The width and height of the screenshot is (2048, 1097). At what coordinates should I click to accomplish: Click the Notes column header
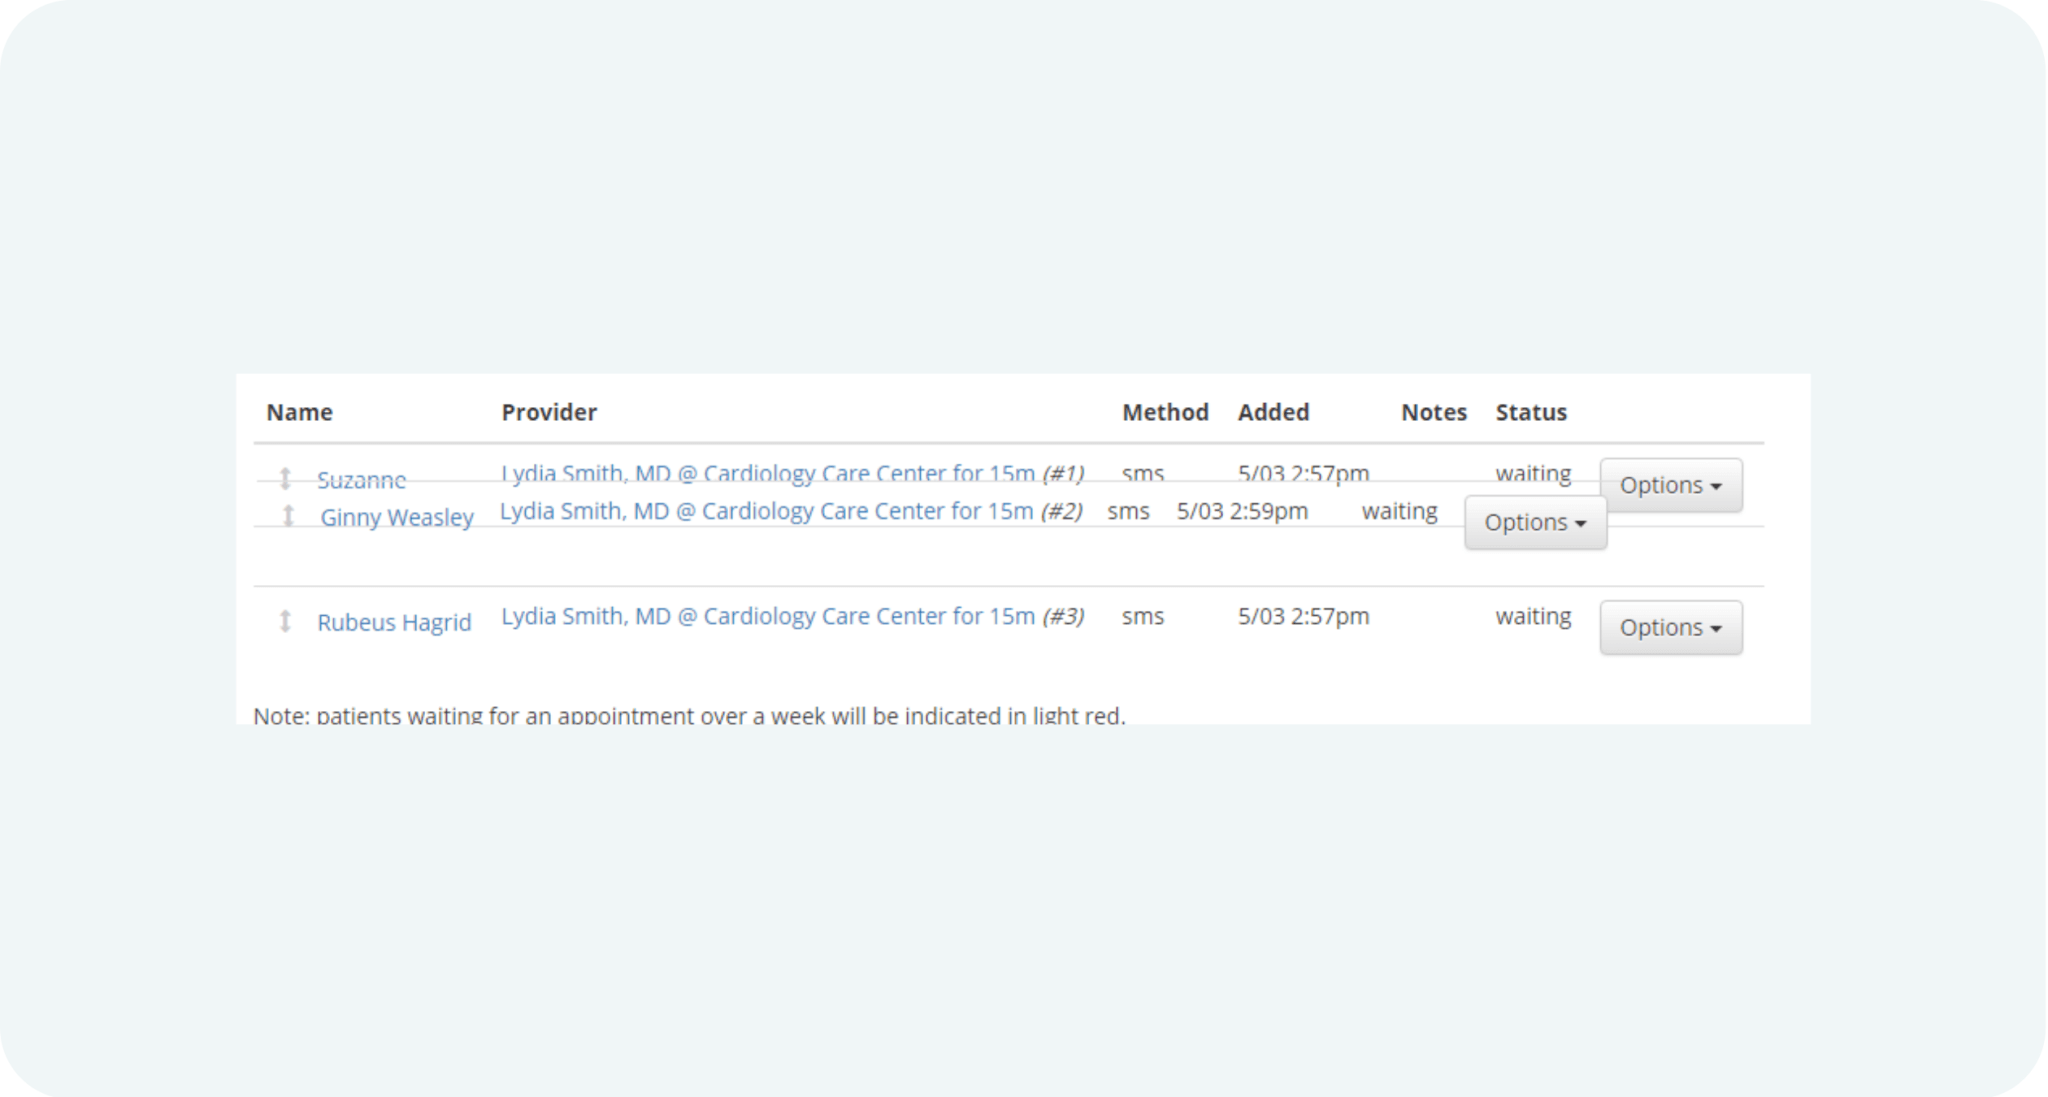[x=1433, y=412]
